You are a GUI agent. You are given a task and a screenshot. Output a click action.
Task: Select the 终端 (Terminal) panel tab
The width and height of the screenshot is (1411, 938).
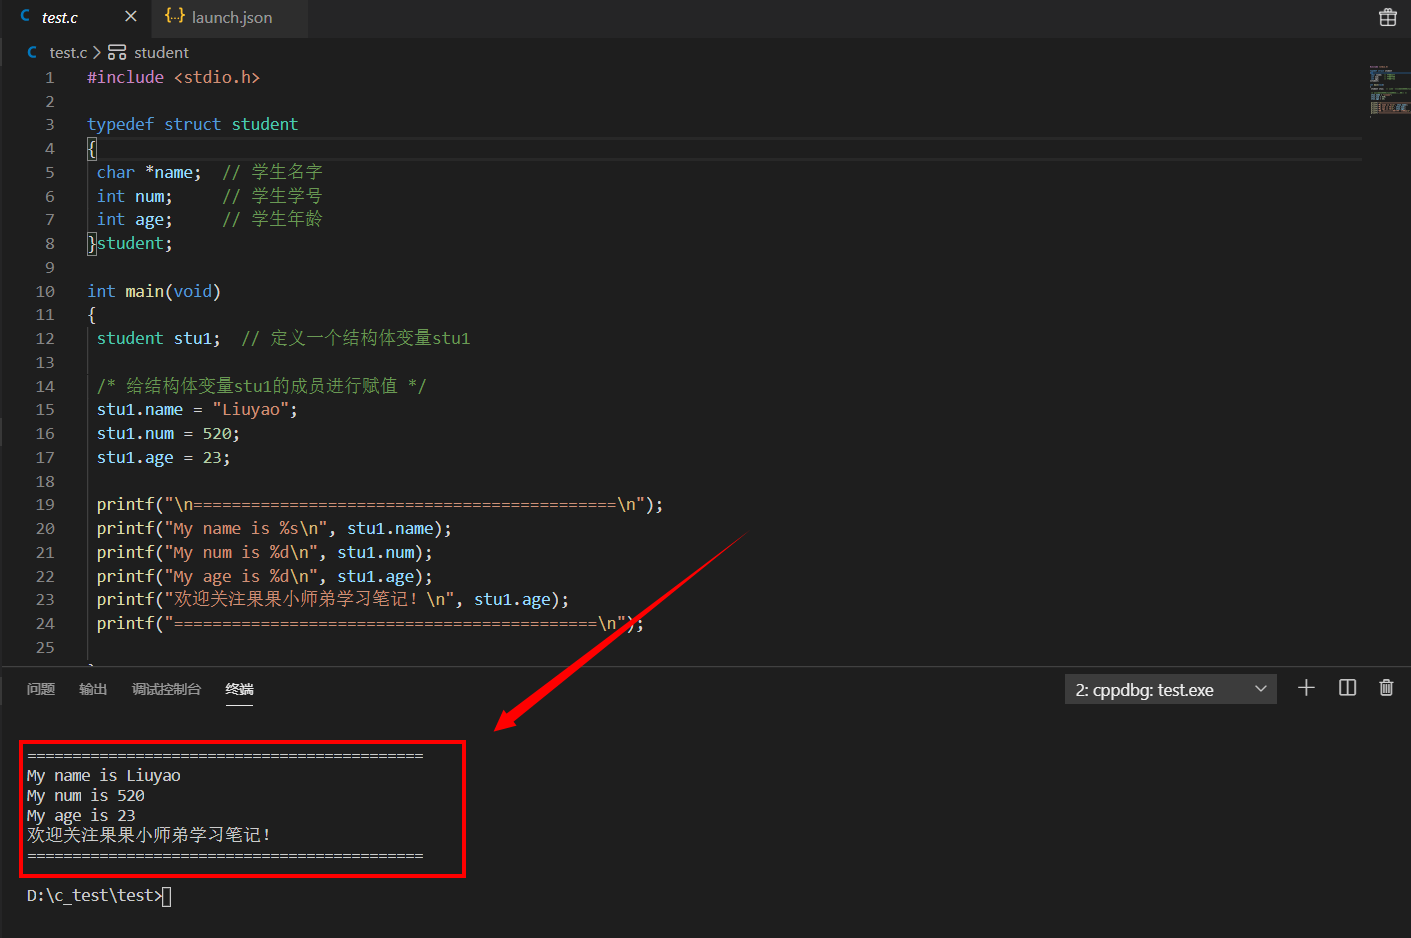click(x=239, y=689)
